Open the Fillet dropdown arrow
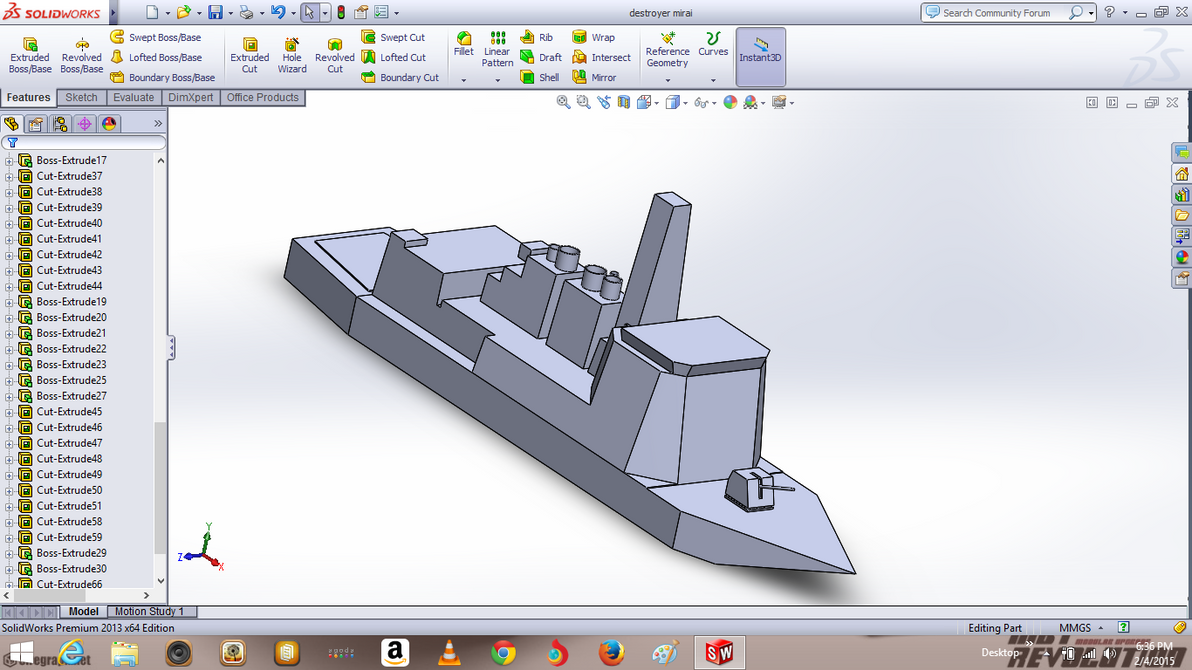The width and height of the screenshot is (1192, 670). (x=464, y=80)
